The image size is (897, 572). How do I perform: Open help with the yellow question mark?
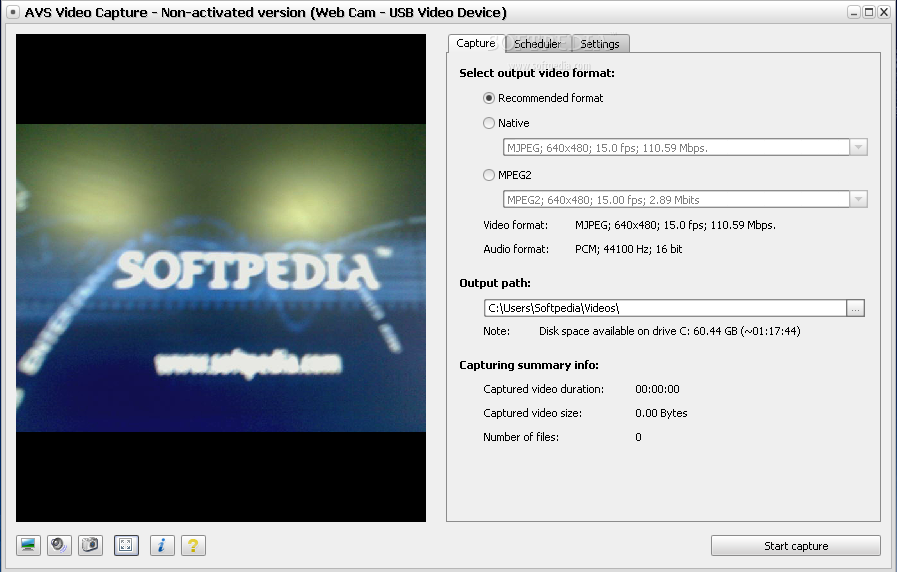(193, 545)
